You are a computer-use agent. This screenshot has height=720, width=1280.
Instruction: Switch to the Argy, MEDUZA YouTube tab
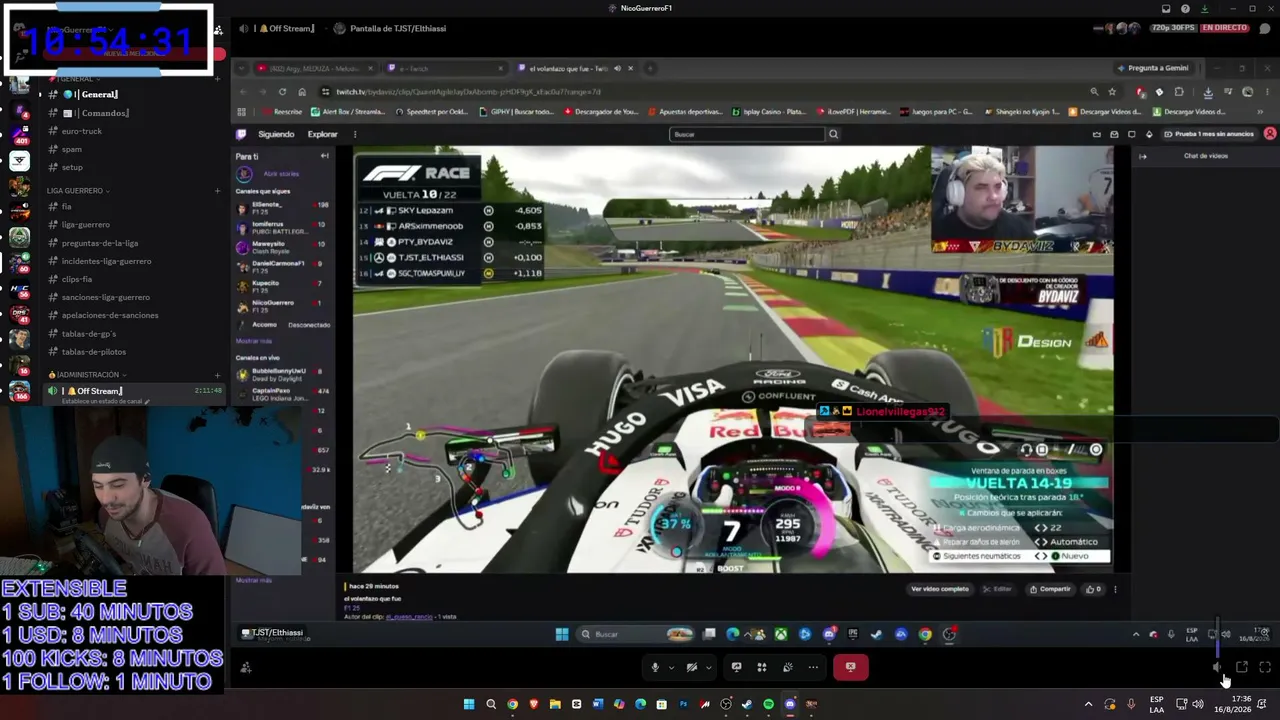click(316, 68)
